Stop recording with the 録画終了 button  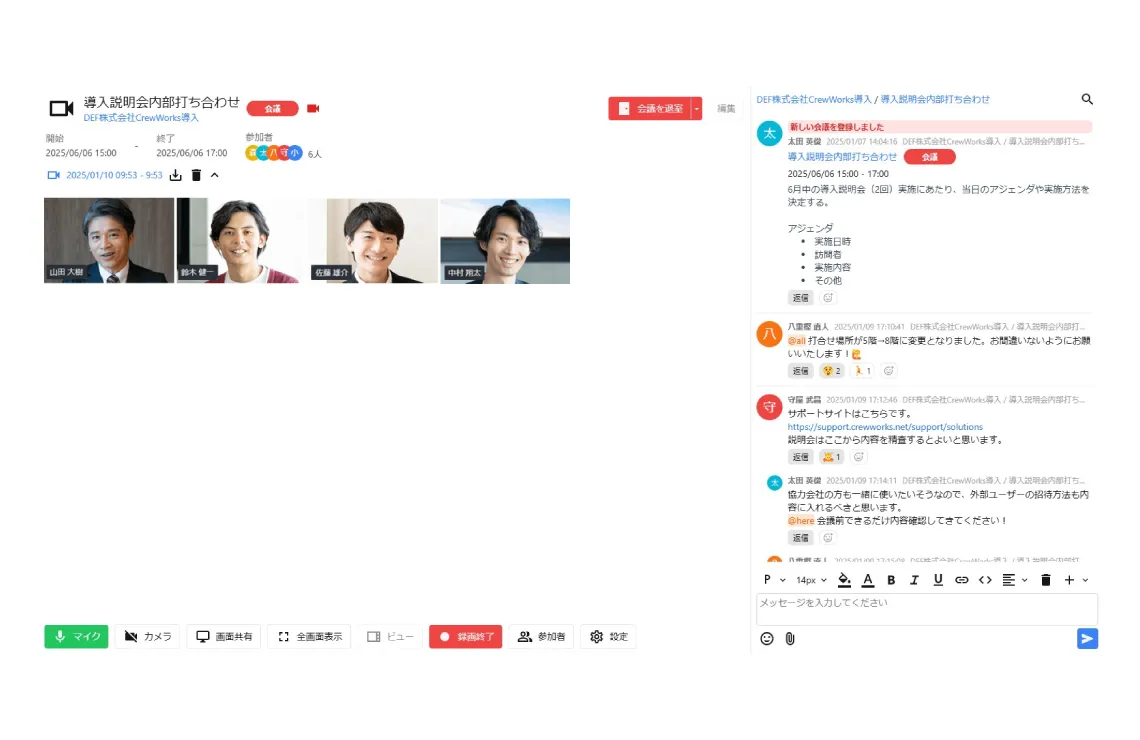465,637
